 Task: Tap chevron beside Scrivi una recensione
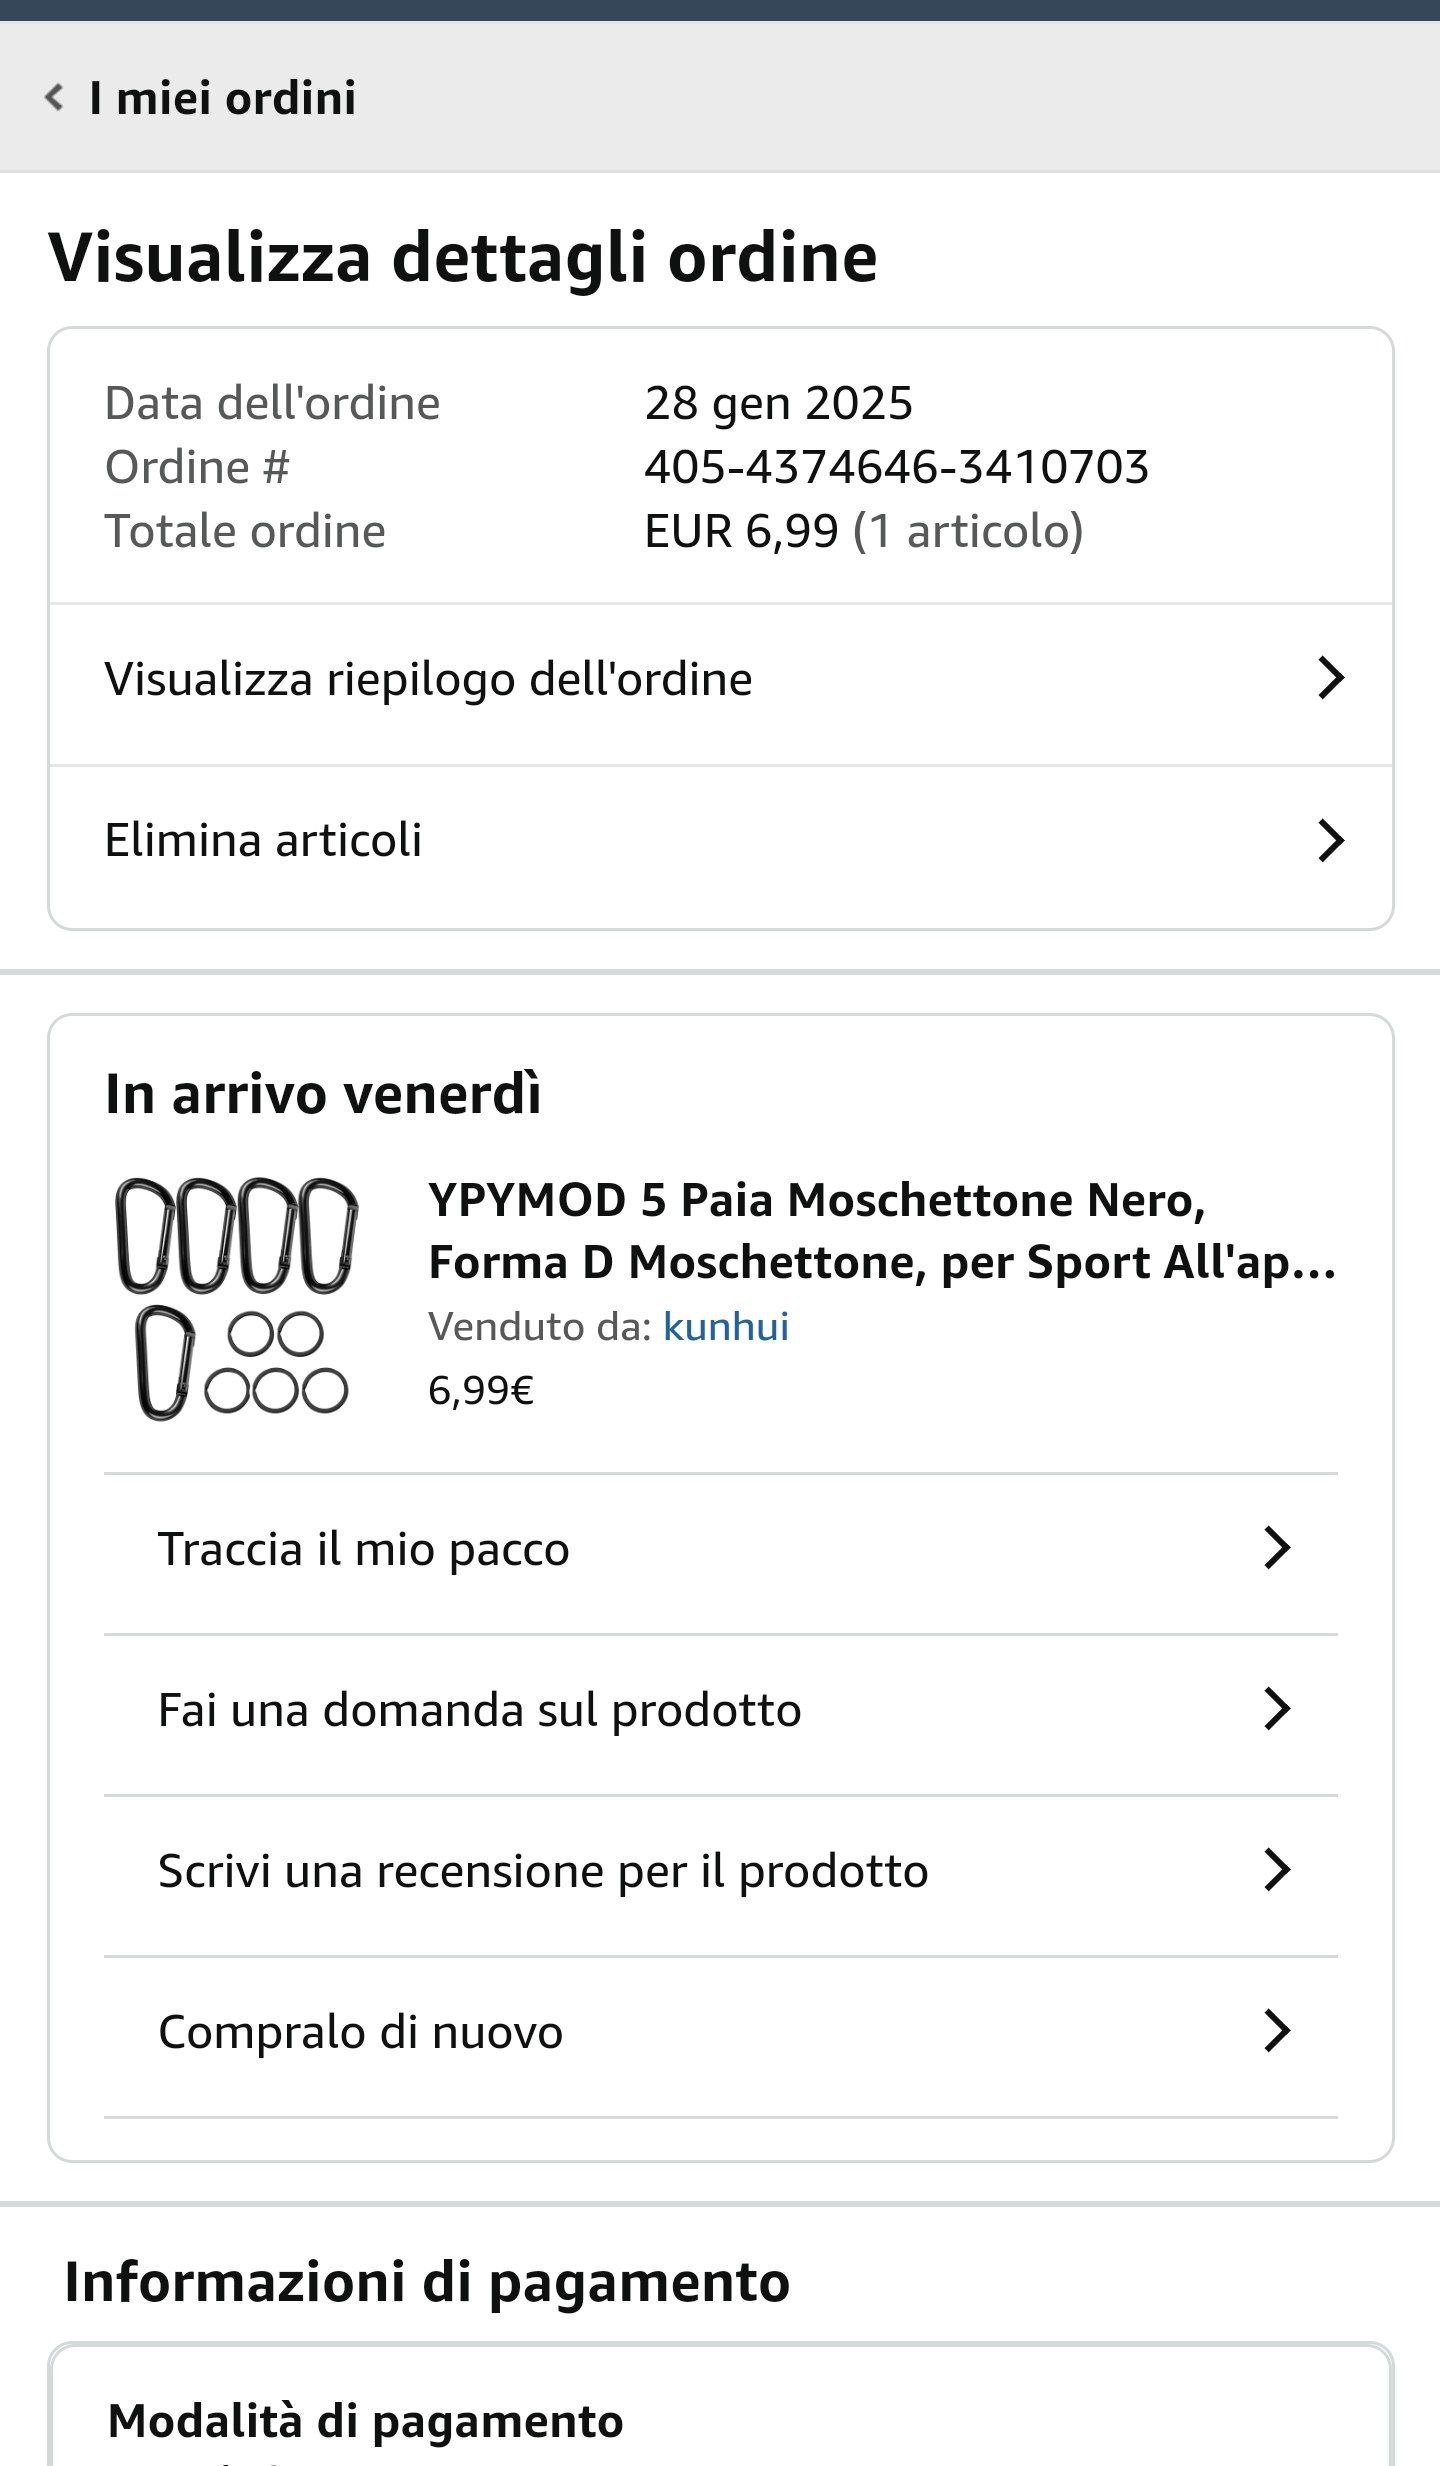tap(1277, 1870)
